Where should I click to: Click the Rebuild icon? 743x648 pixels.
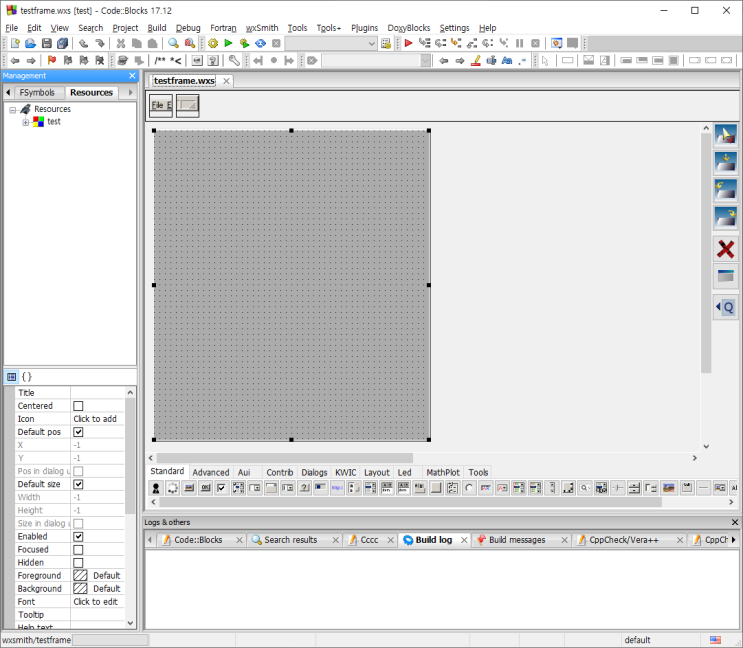pyautogui.click(x=260, y=44)
